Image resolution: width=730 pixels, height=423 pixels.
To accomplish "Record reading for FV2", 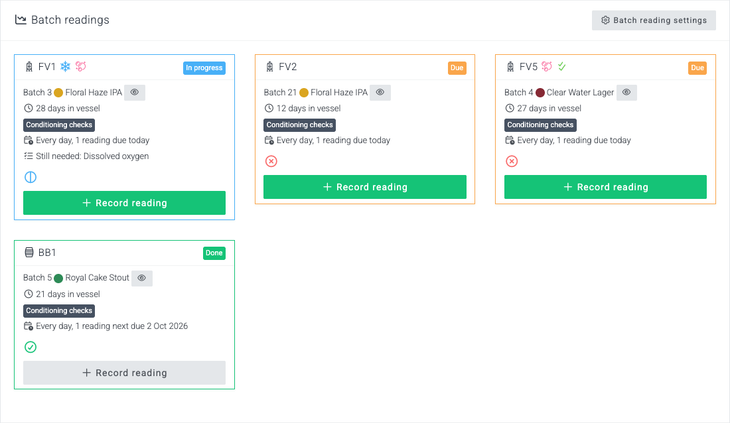I will coord(365,187).
